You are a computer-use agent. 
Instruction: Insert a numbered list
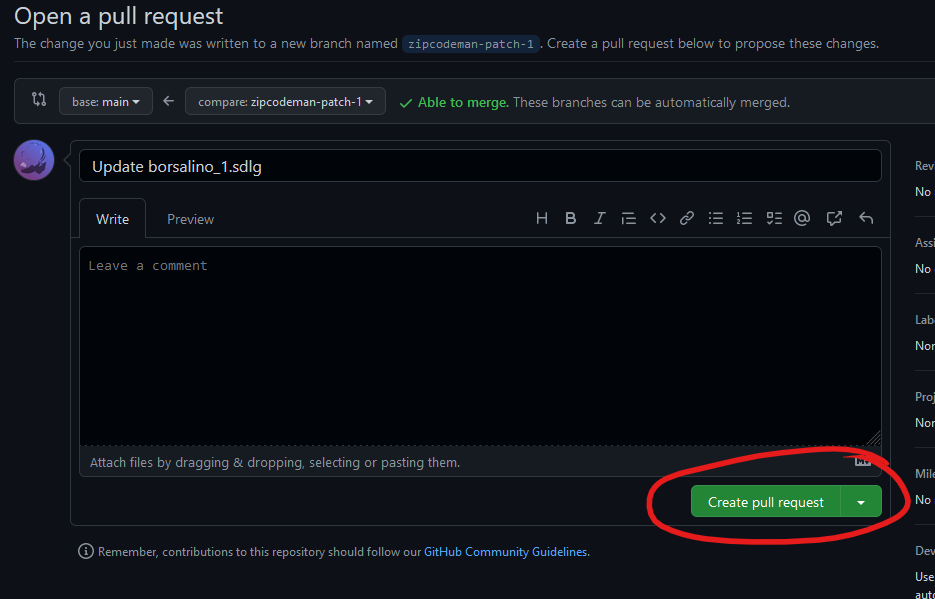tap(744, 218)
